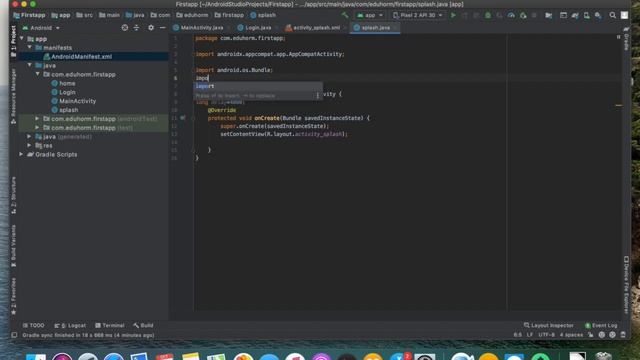Image resolution: width=640 pixels, height=360 pixels.
Task: Expand com.eduhorm.firstapp (test) package
Action: (38, 127)
